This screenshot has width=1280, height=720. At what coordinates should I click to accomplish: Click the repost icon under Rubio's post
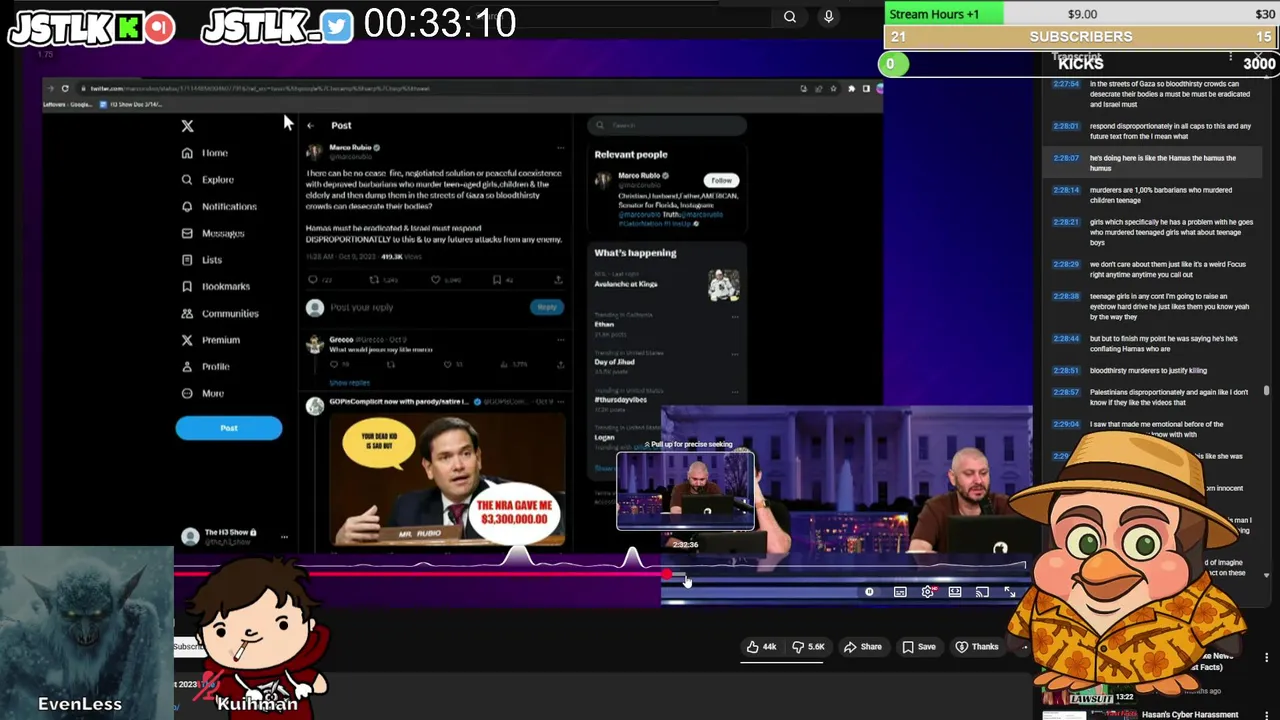pos(374,280)
